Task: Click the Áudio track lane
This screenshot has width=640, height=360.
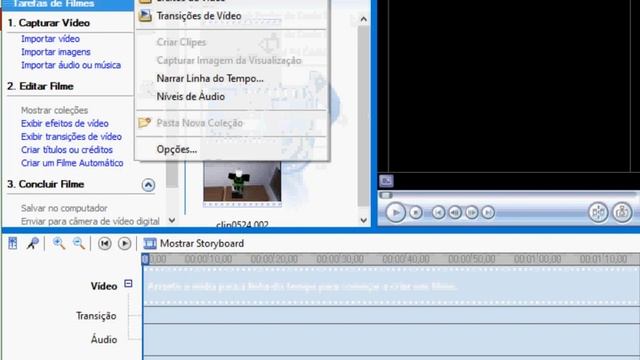Action: click(391, 340)
